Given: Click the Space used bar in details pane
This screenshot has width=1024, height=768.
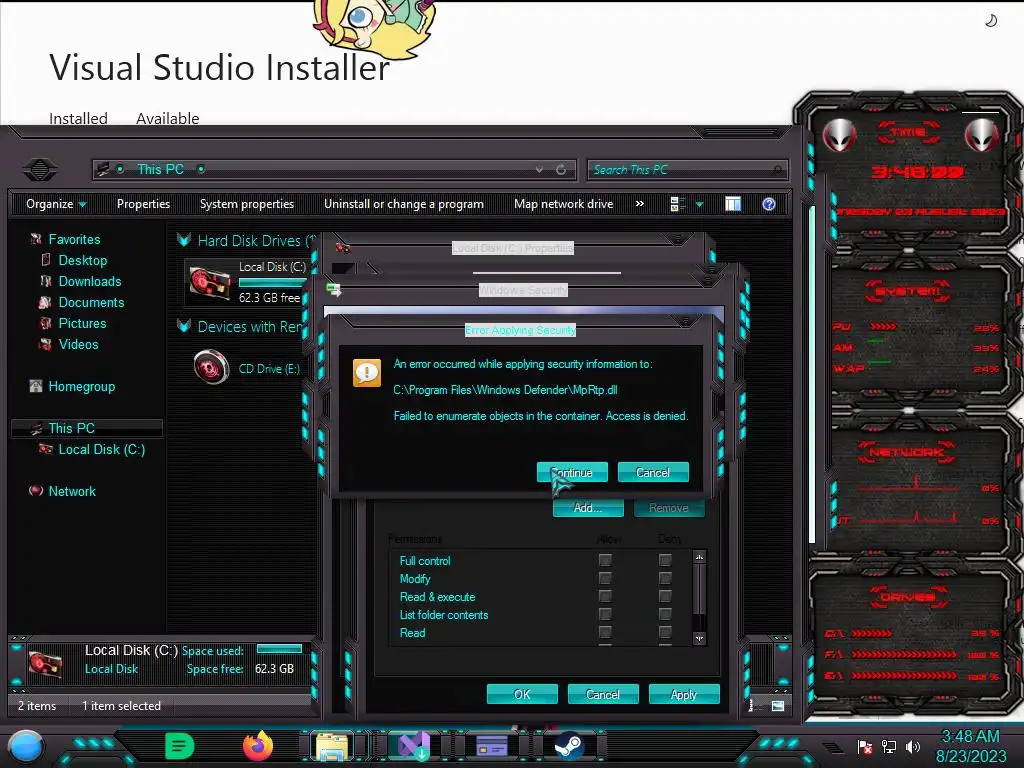Looking at the screenshot, I should pyautogui.click(x=280, y=648).
